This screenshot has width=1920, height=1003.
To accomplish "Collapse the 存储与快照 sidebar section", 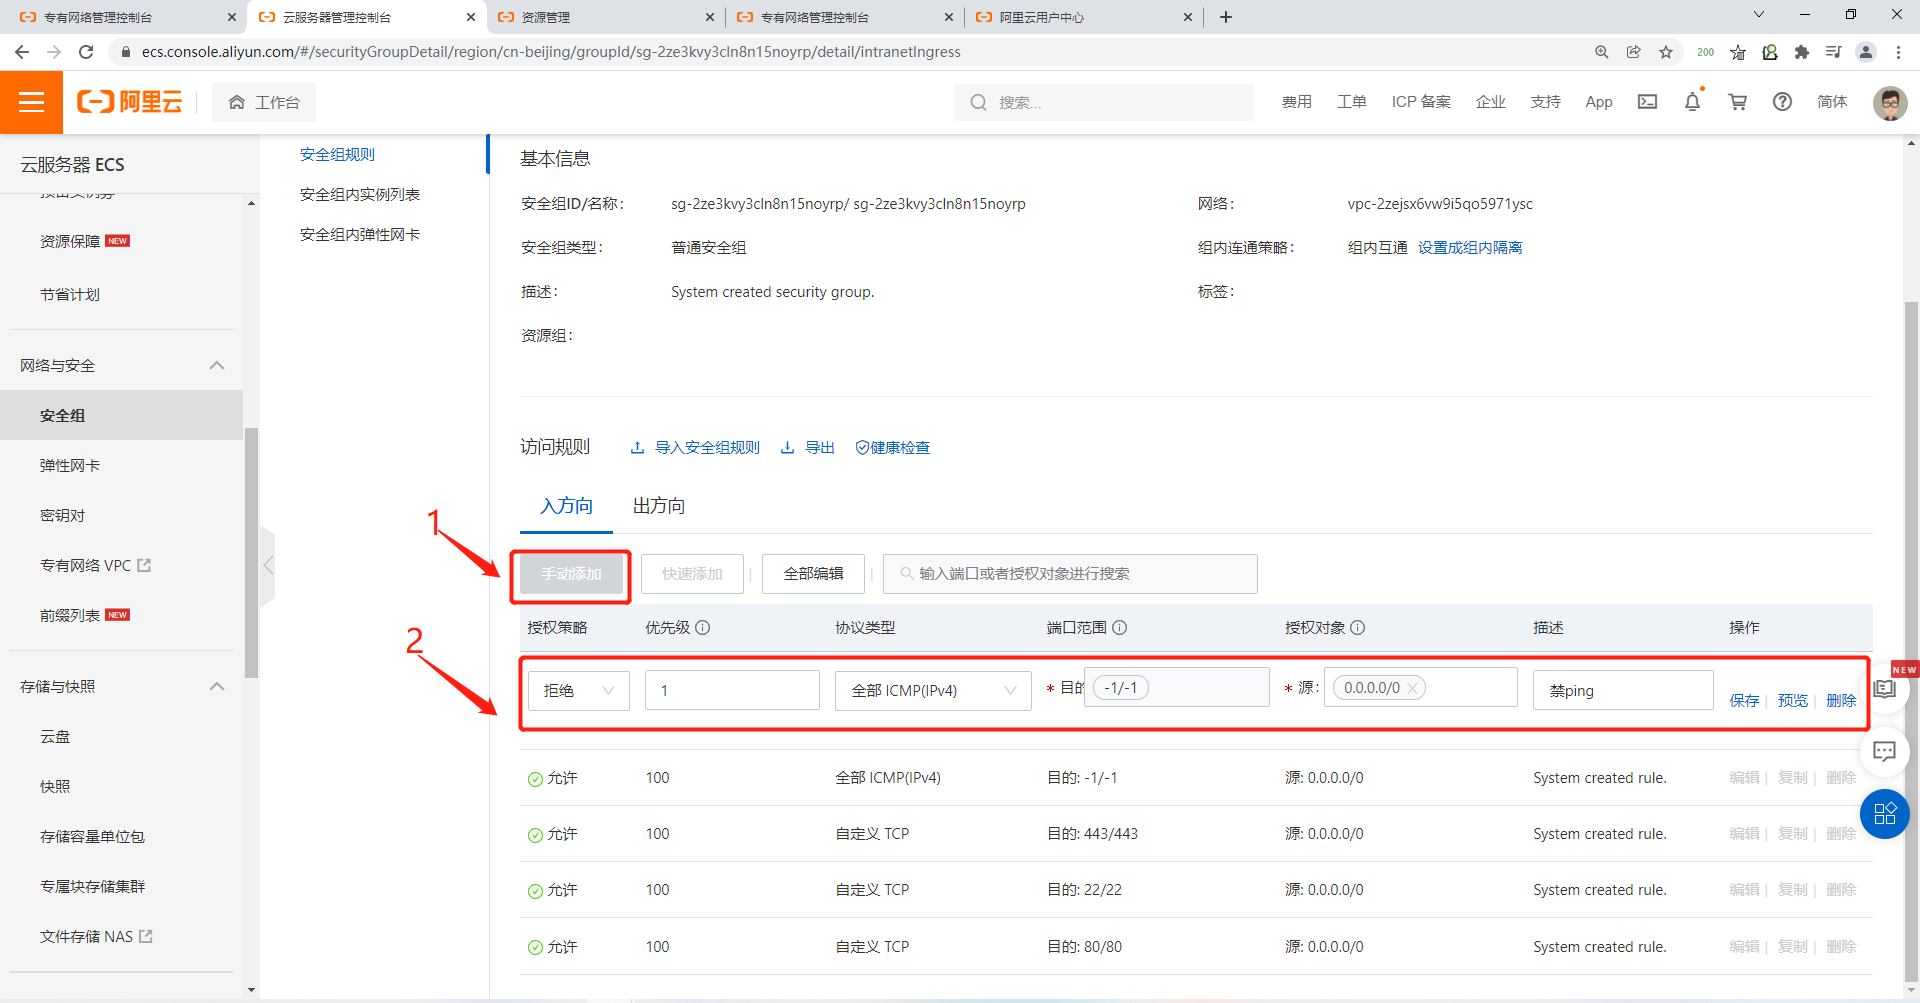I will tap(217, 687).
